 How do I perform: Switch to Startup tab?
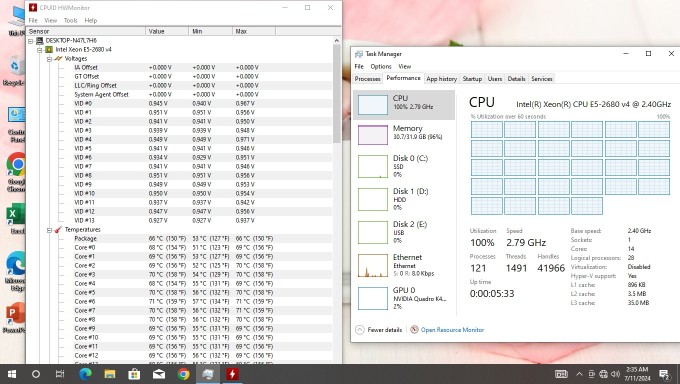click(x=472, y=79)
